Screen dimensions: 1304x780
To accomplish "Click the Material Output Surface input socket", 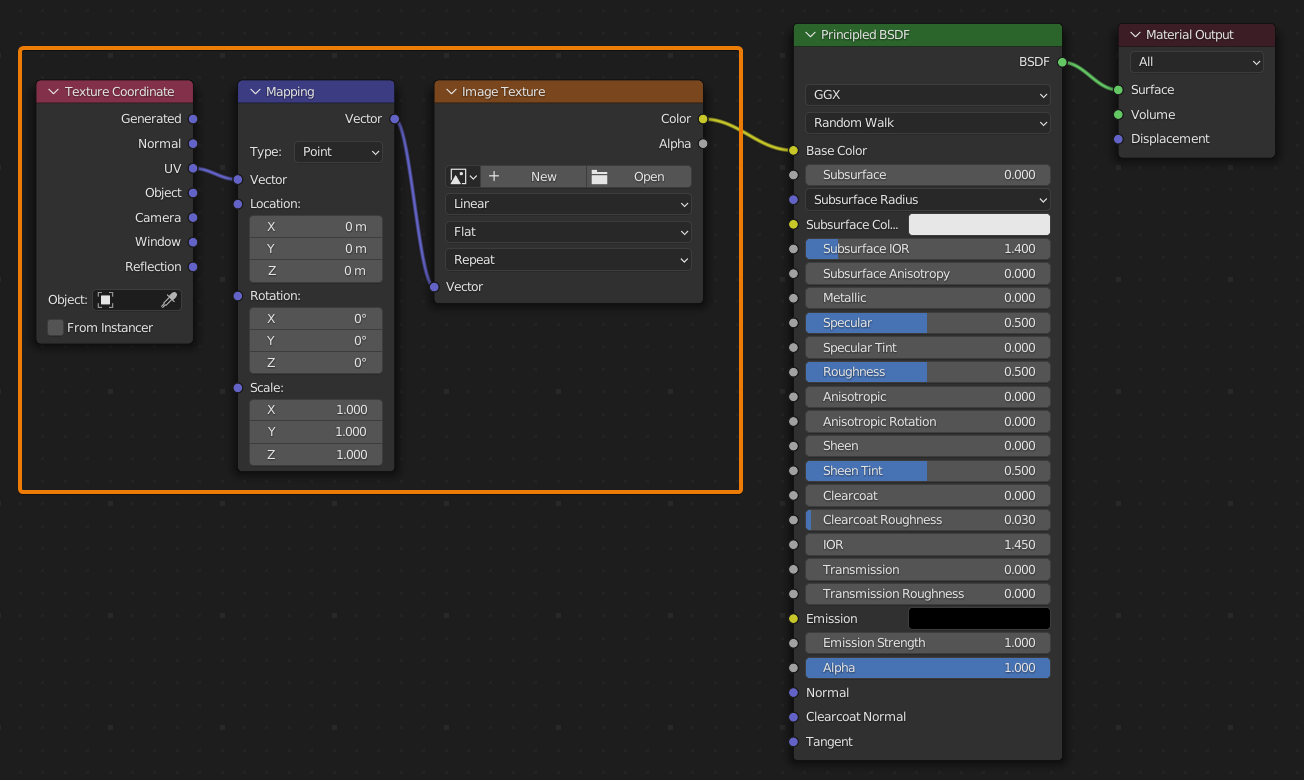I will (1118, 90).
